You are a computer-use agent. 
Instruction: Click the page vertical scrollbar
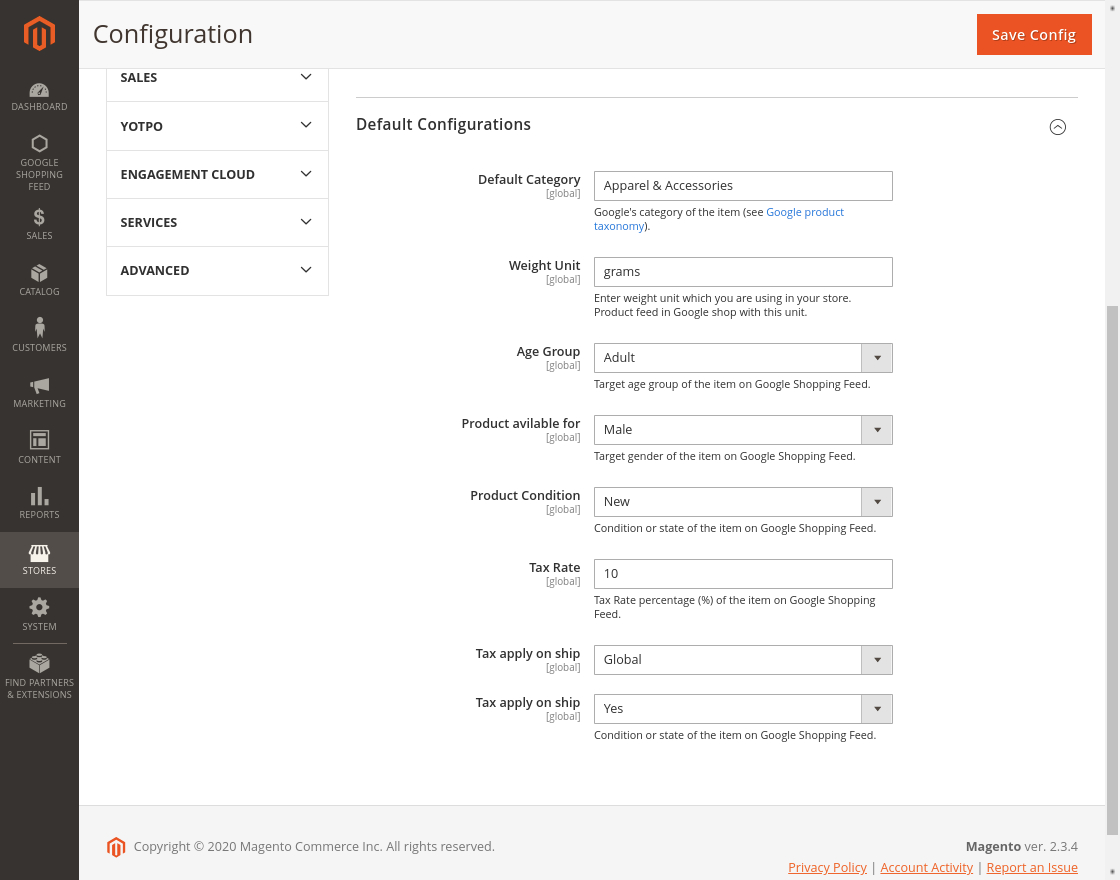coord(1112,569)
